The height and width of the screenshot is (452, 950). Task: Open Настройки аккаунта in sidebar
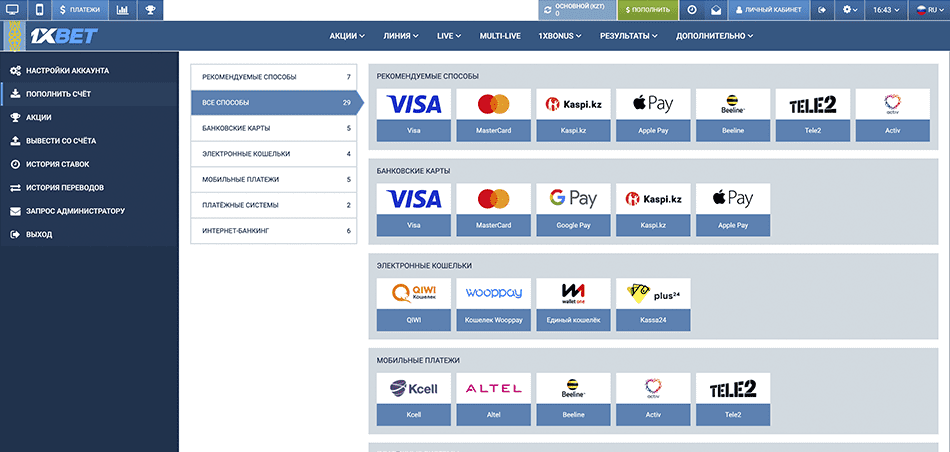90,71
